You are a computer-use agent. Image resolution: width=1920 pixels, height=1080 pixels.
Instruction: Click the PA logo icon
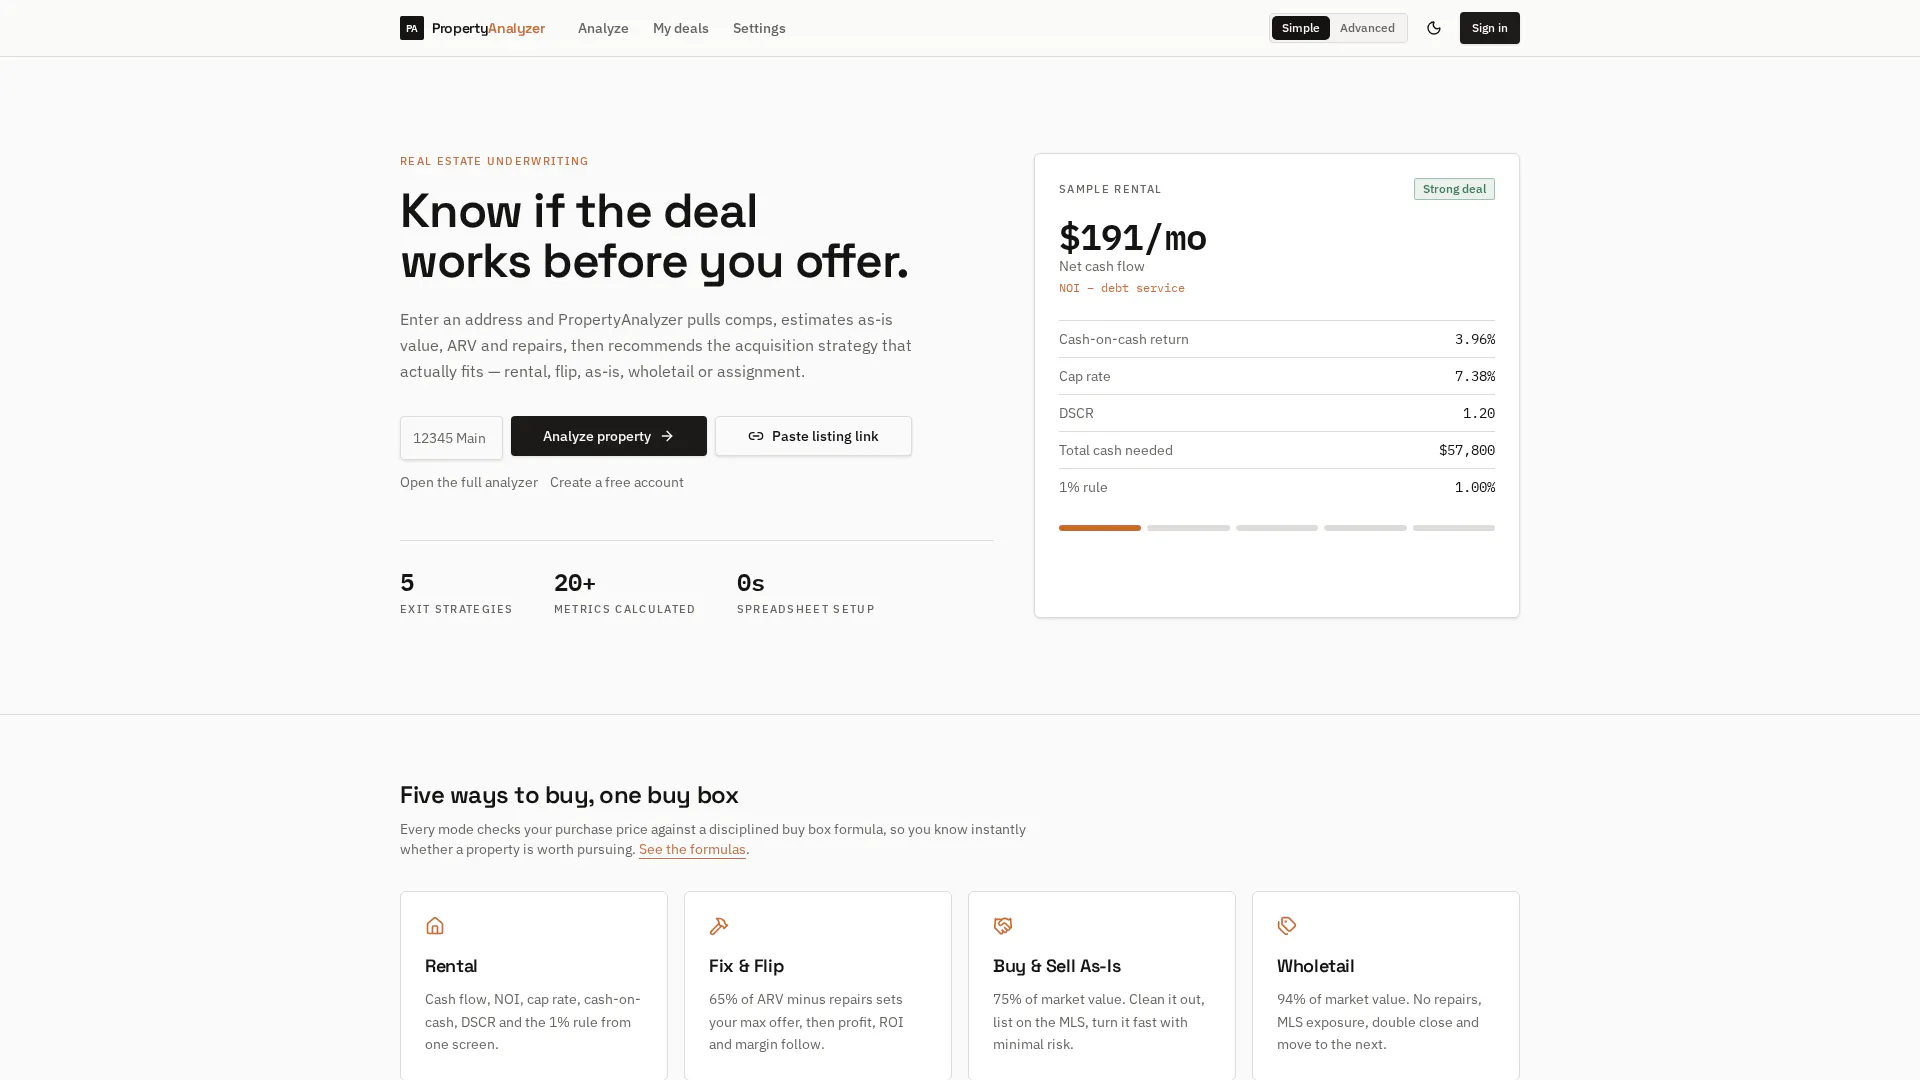point(411,28)
